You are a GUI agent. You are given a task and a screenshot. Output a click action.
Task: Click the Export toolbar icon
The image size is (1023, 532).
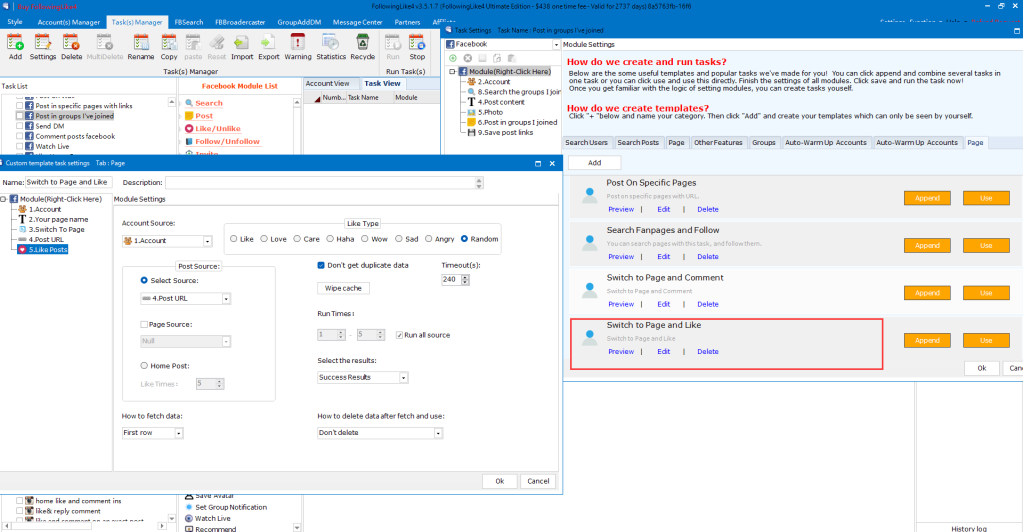pos(268,47)
